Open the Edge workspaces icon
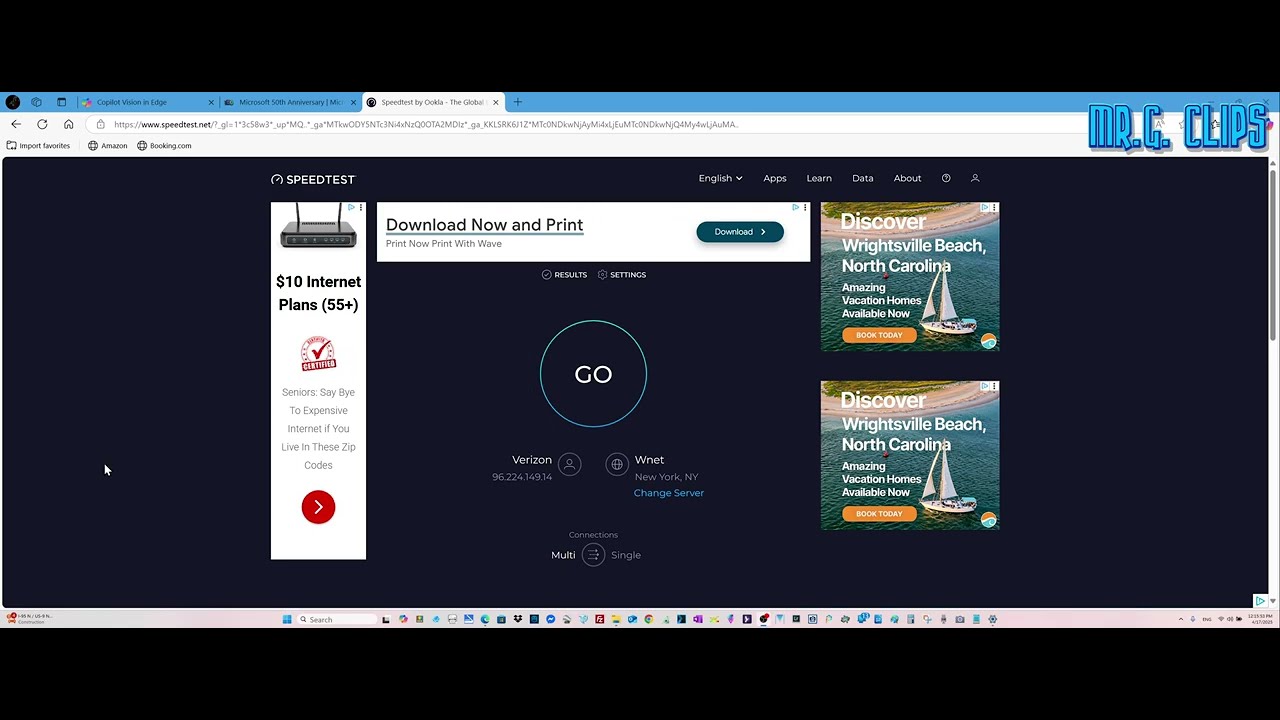The height and width of the screenshot is (720, 1280). pos(36,102)
